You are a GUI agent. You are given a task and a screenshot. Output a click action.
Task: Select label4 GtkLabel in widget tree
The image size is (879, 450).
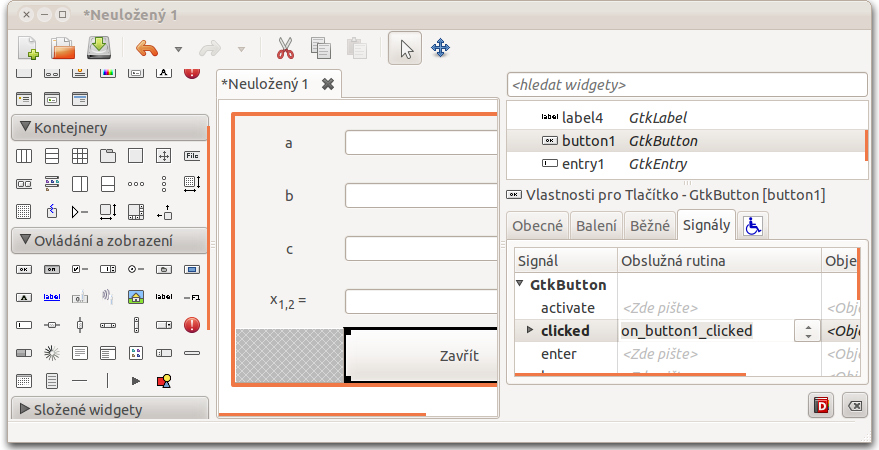tap(687, 117)
